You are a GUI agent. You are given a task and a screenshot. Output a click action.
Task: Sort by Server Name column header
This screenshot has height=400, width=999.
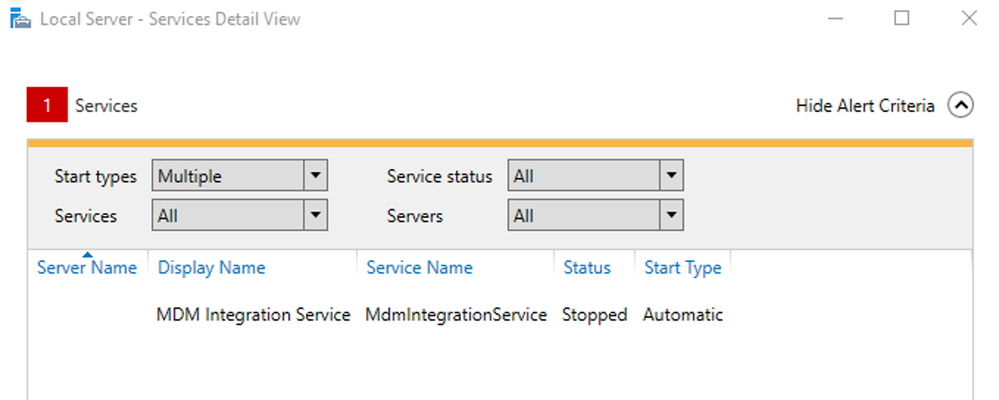click(x=87, y=268)
